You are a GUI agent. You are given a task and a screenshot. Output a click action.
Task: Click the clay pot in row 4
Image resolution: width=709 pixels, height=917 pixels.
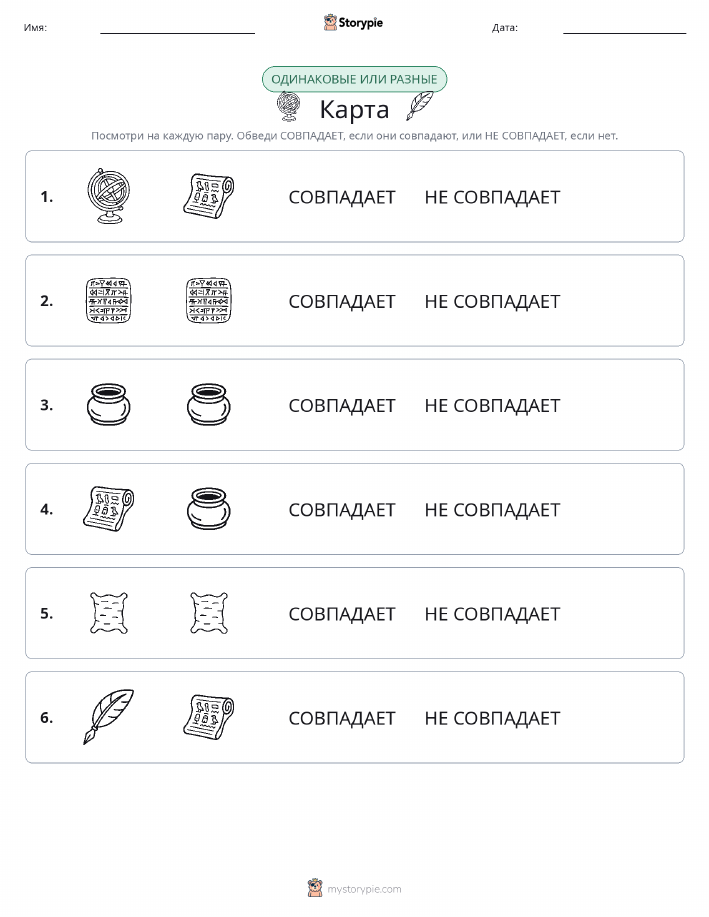tap(208, 509)
